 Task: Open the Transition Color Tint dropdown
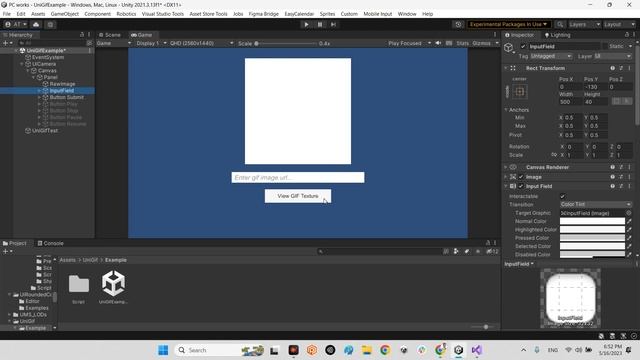click(x=596, y=204)
